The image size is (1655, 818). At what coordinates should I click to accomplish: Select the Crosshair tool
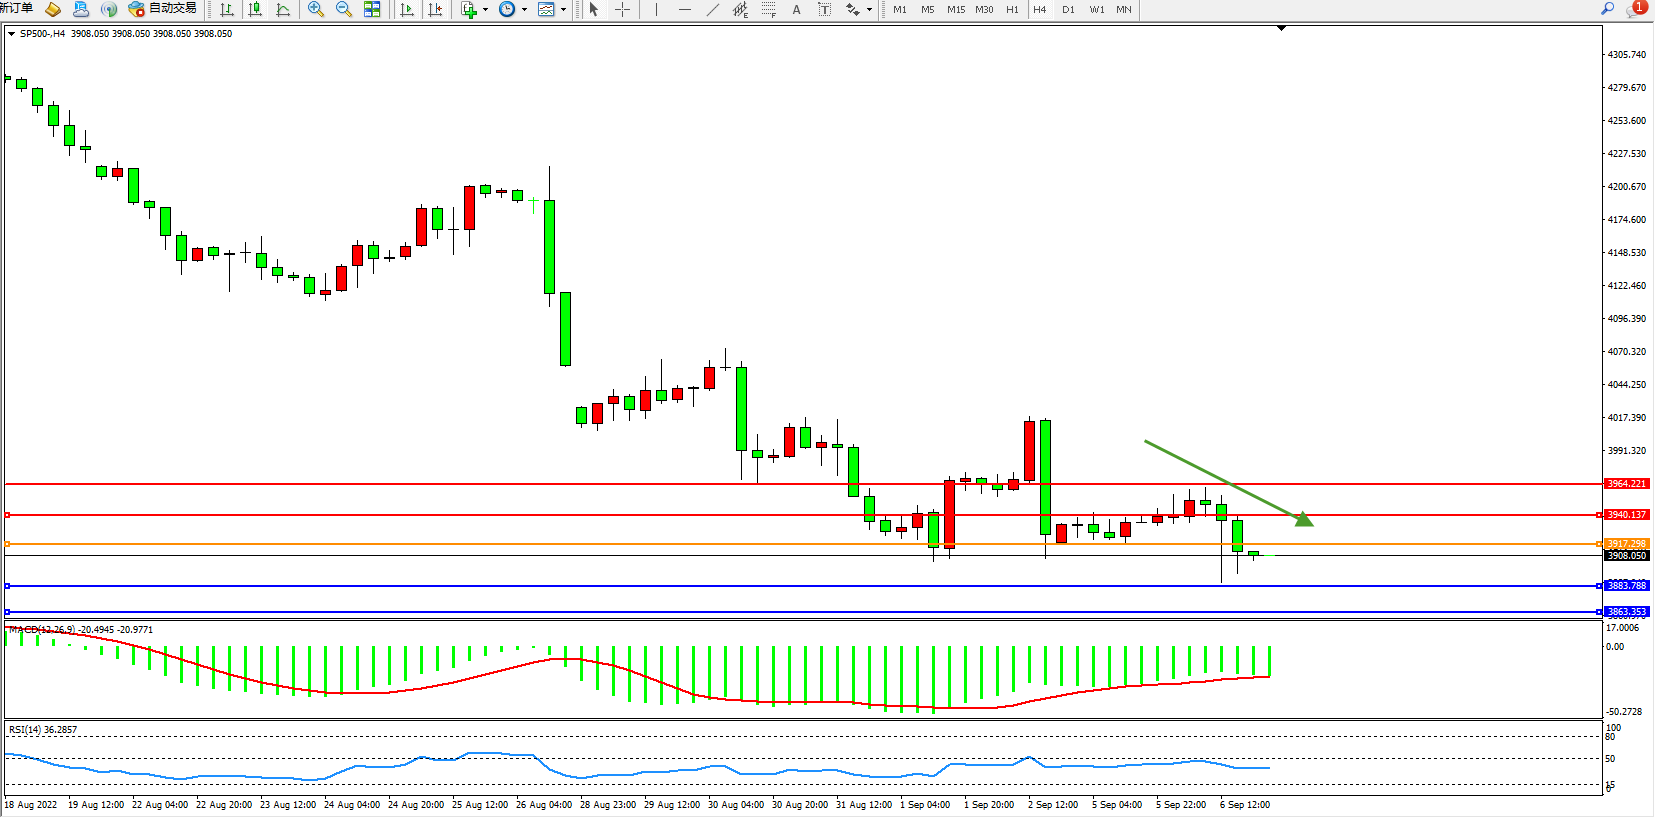click(622, 9)
